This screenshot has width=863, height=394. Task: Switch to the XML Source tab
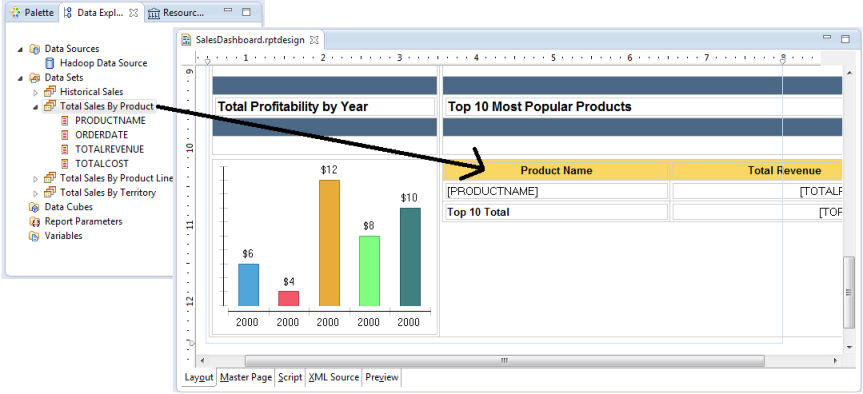(334, 377)
